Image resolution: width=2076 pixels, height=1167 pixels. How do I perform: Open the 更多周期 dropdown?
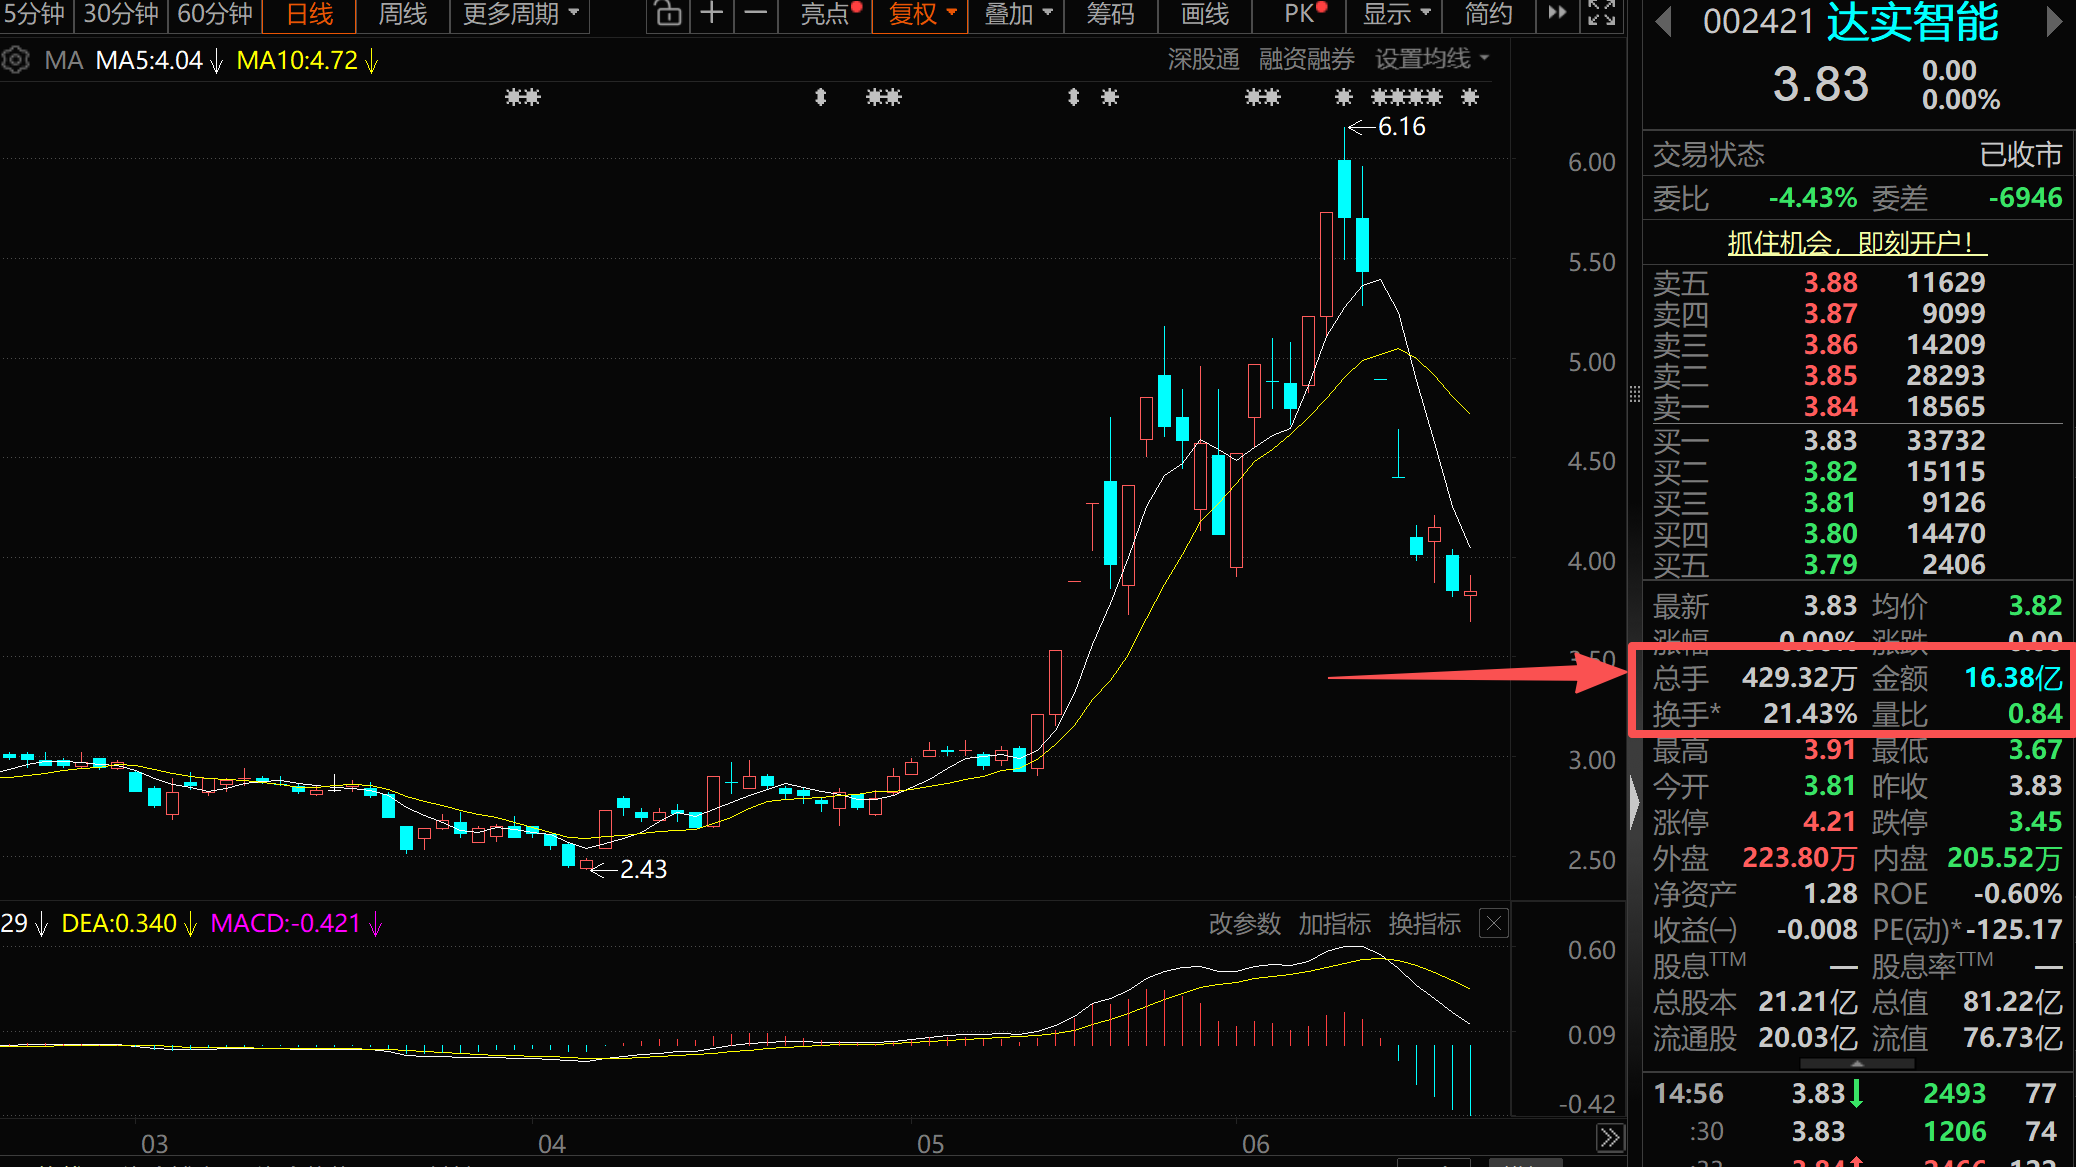[520, 14]
